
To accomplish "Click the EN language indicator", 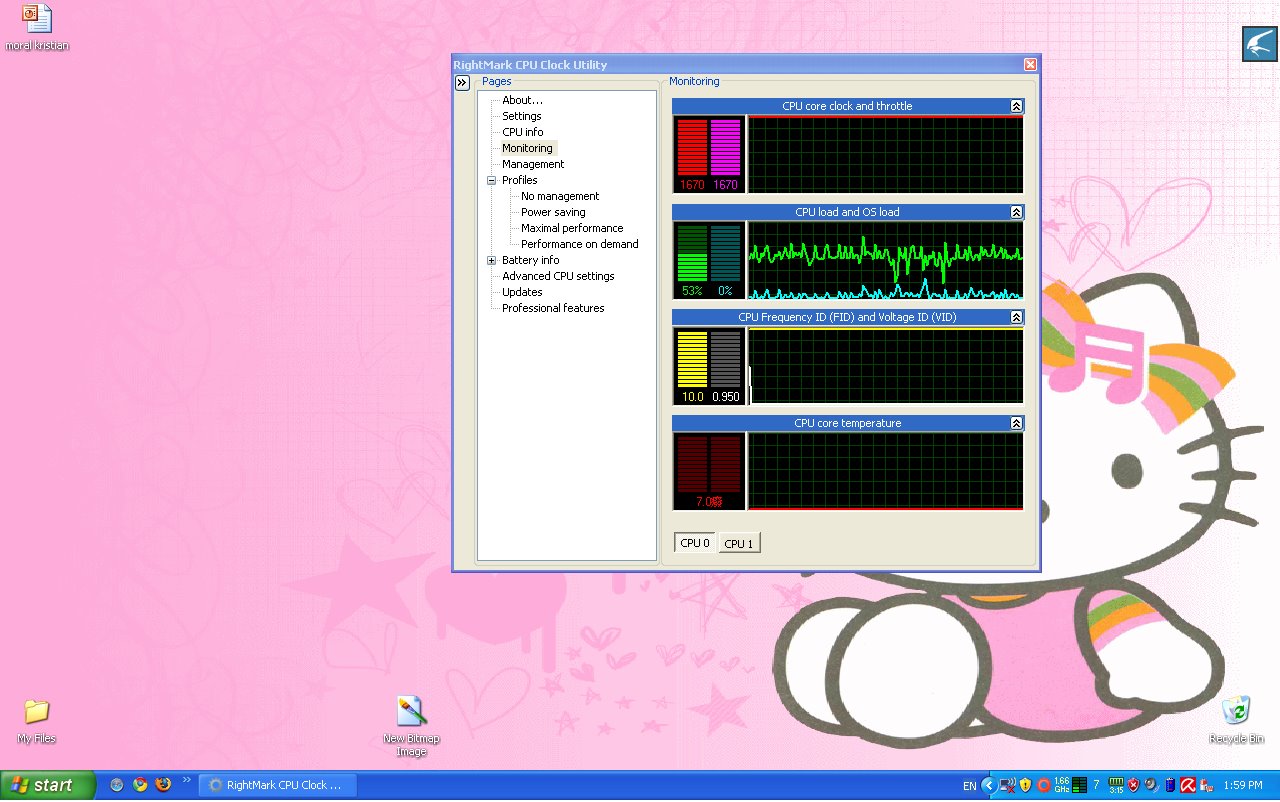I will click(969, 786).
